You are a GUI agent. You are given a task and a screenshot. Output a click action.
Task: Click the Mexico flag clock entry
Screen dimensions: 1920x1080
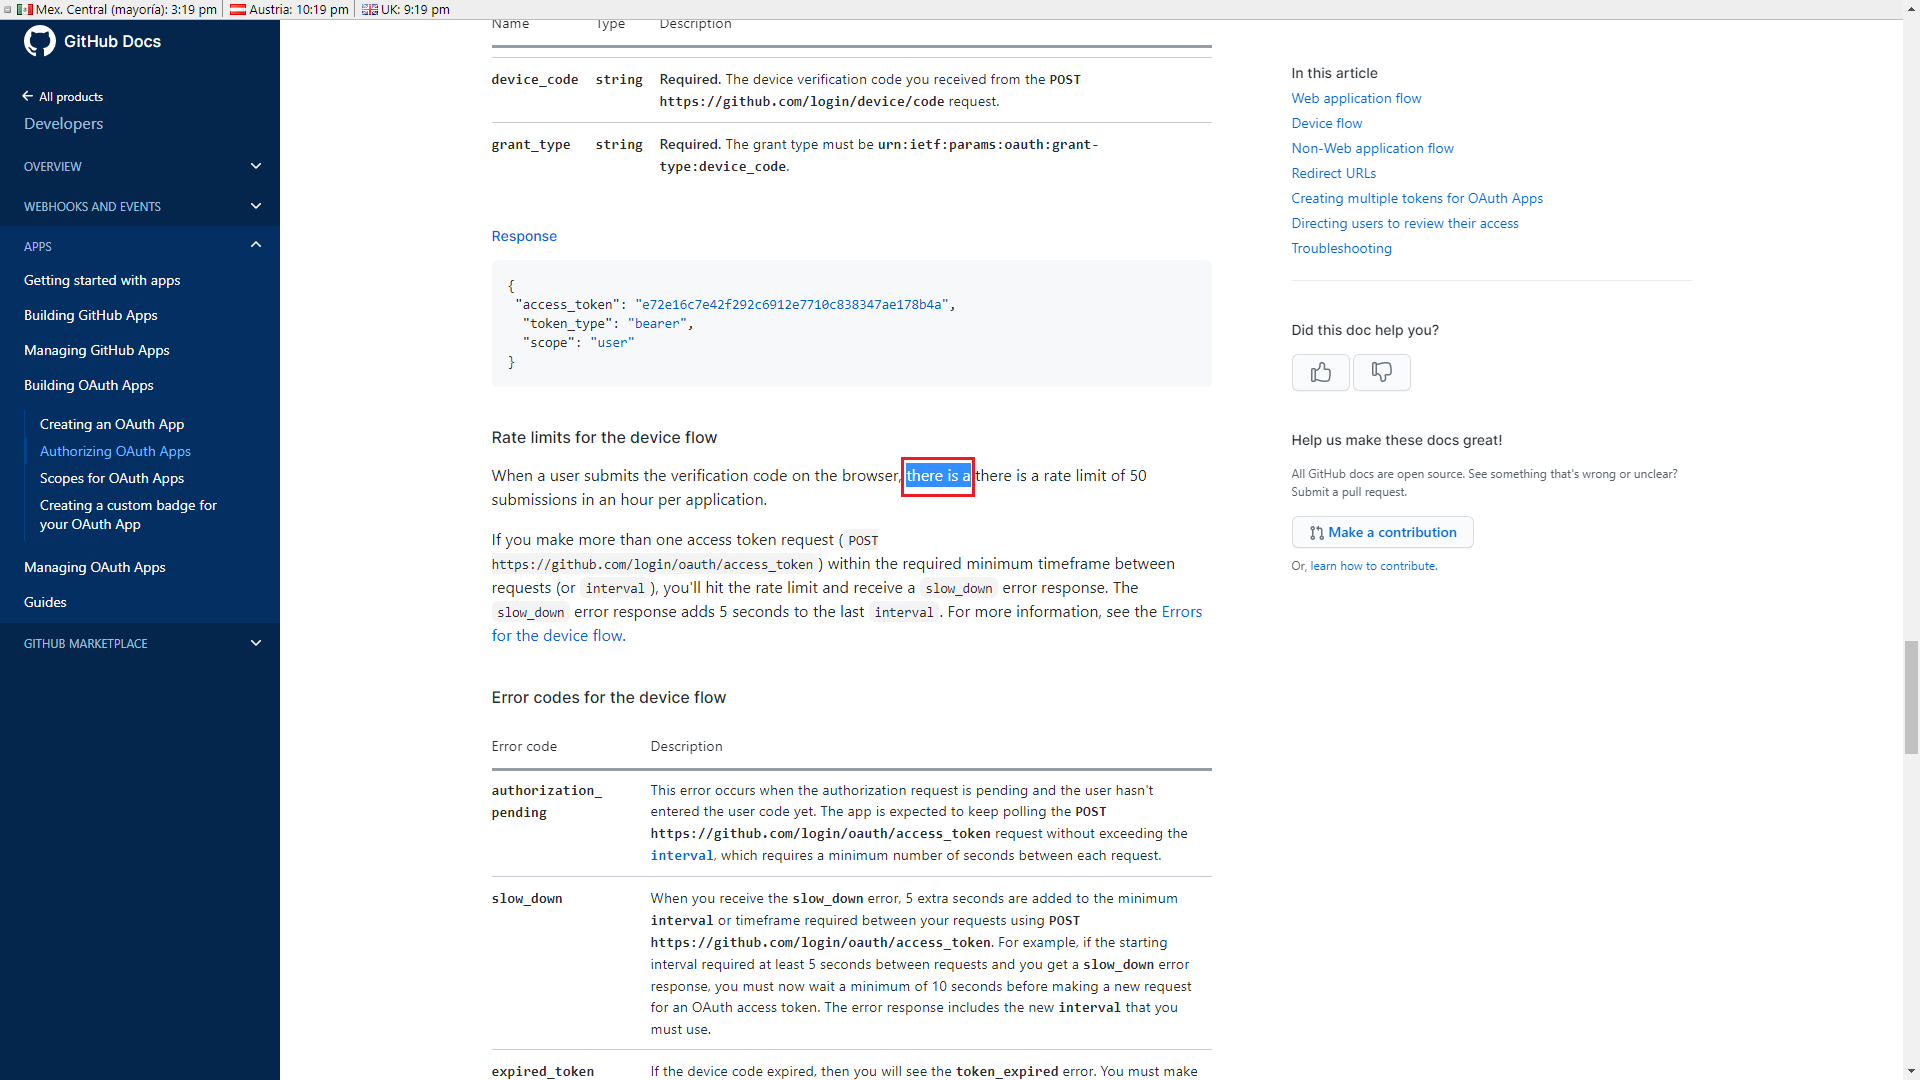(117, 9)
